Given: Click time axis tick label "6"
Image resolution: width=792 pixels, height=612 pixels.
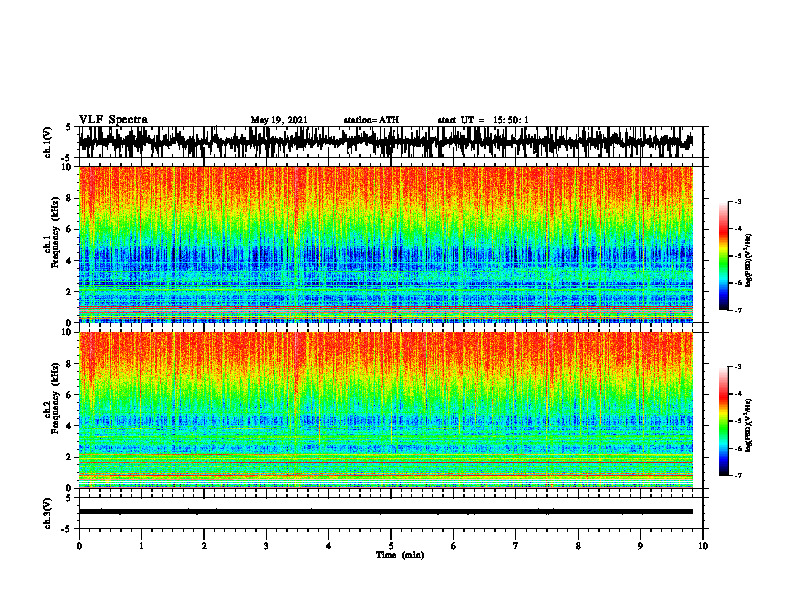Looking at the screenshot, I should pyautogui.click(x=454, y=546).
